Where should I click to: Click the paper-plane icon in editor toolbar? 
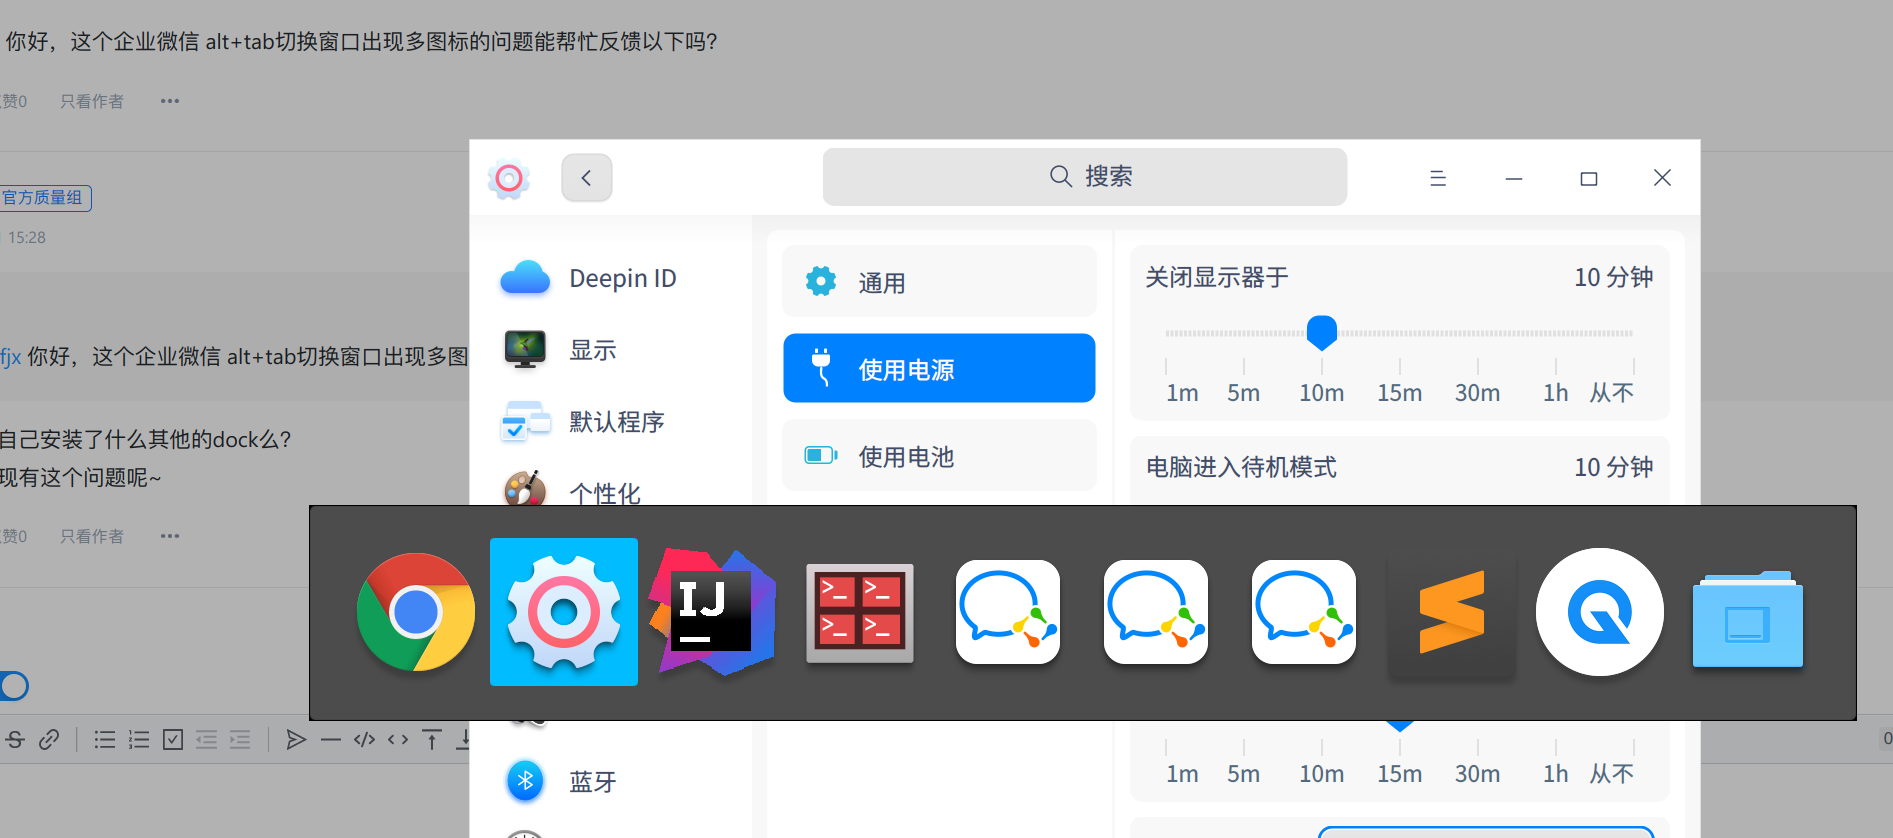(296, 740)
